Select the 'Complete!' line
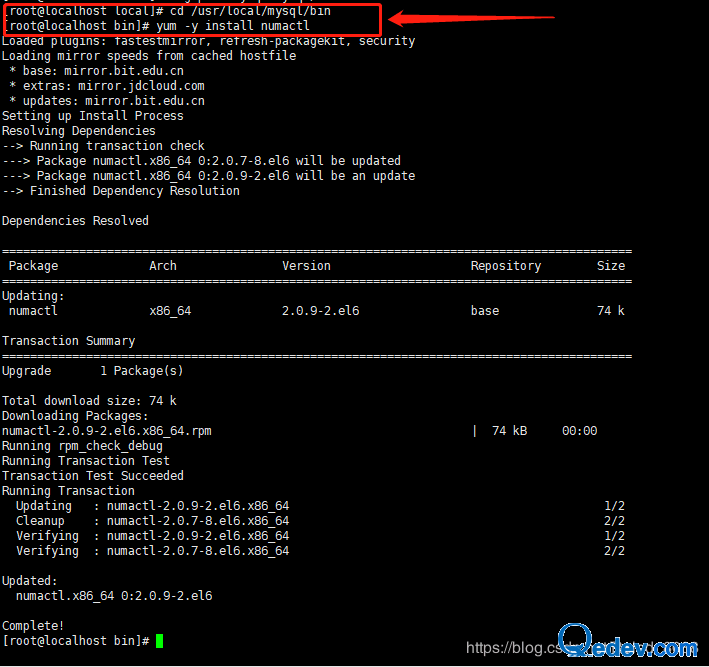This screenshot has height=667, width=709. tap(33, 626)
